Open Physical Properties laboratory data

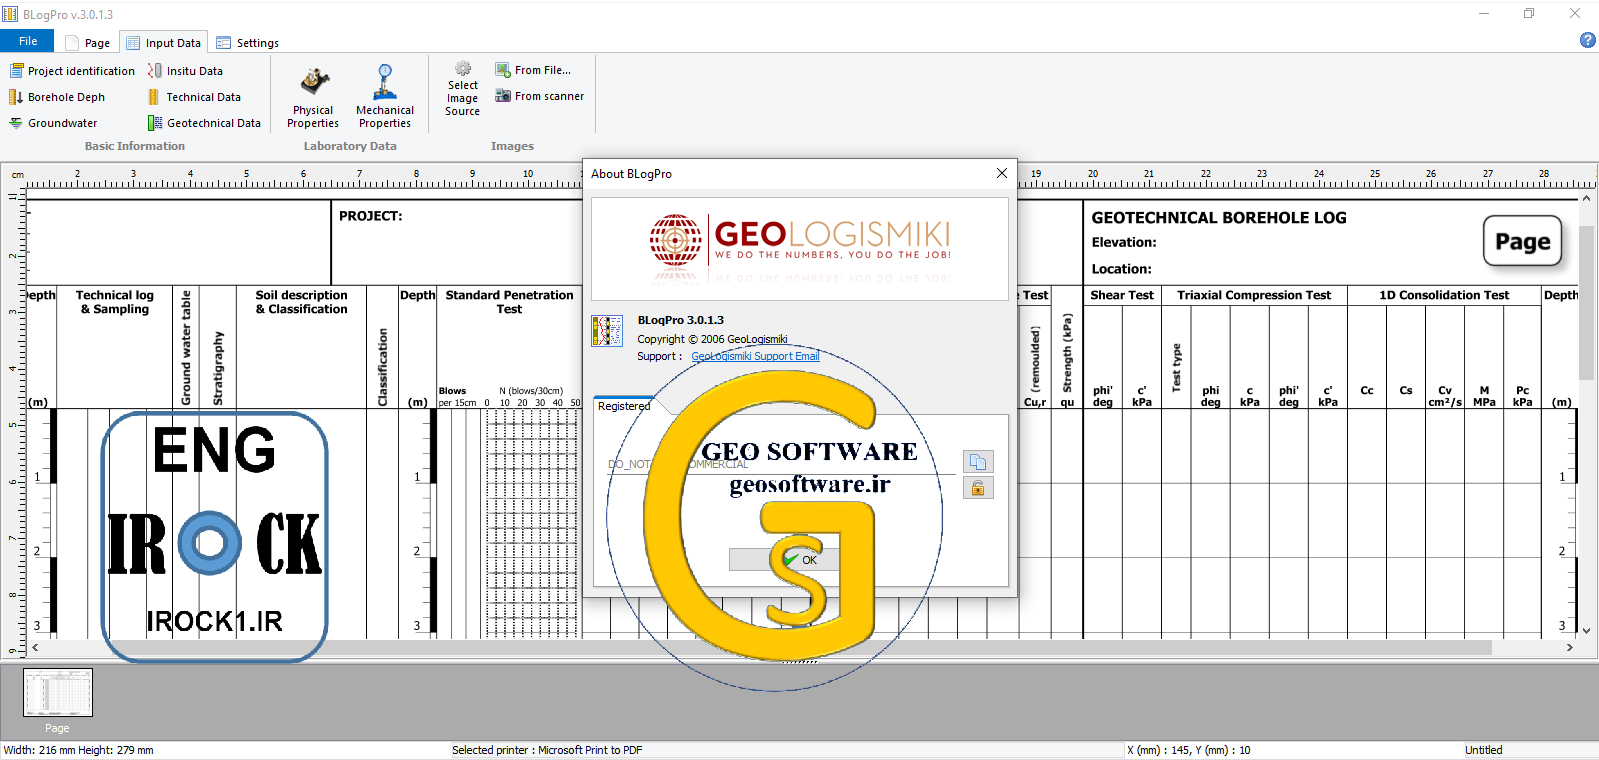[313, 97]
